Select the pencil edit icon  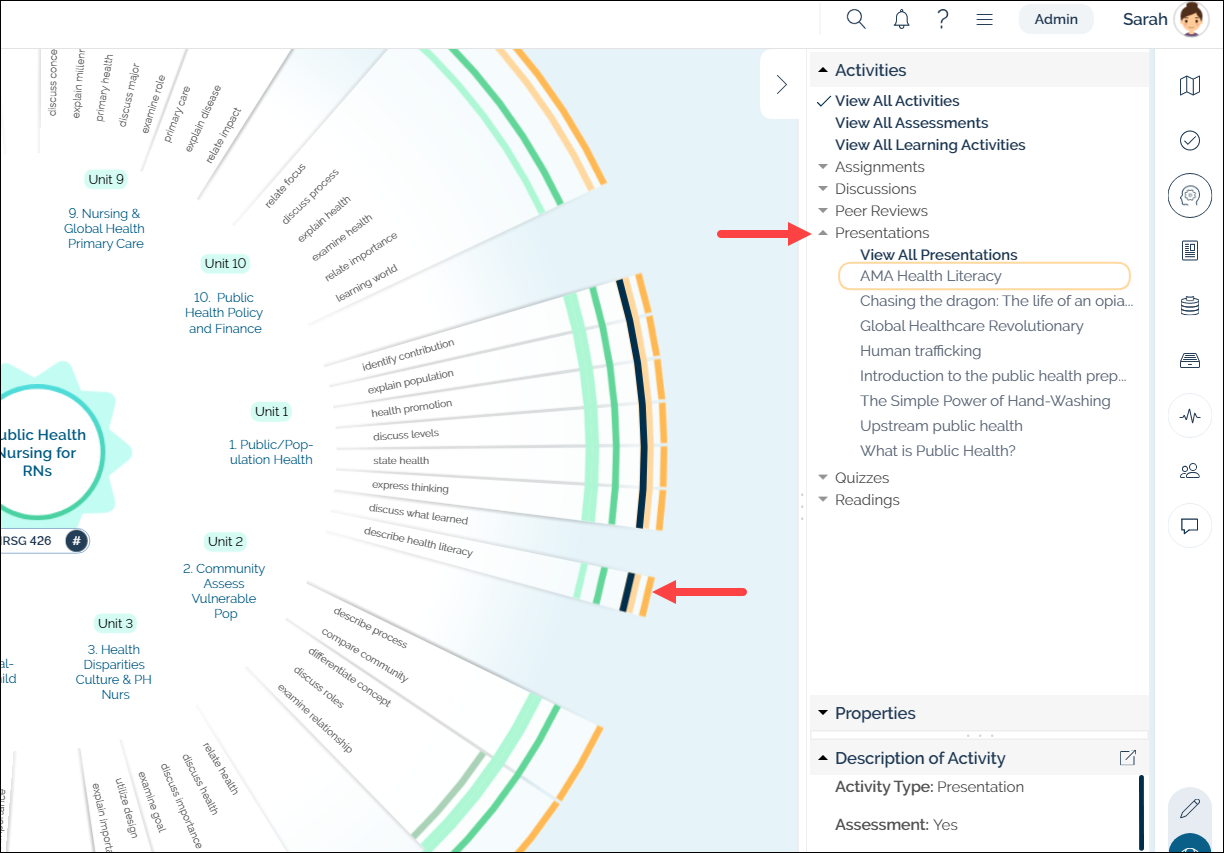[1190, 807]
